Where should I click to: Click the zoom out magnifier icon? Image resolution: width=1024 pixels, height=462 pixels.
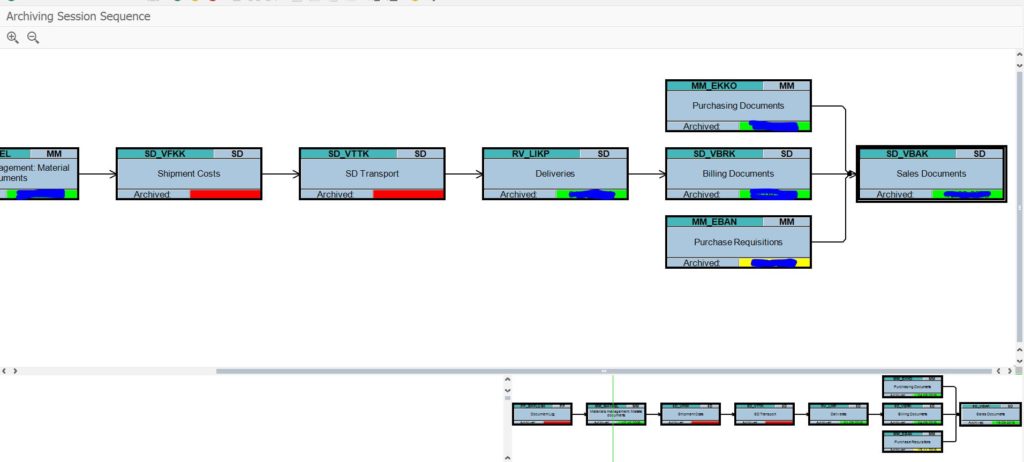tap(33, 38)
